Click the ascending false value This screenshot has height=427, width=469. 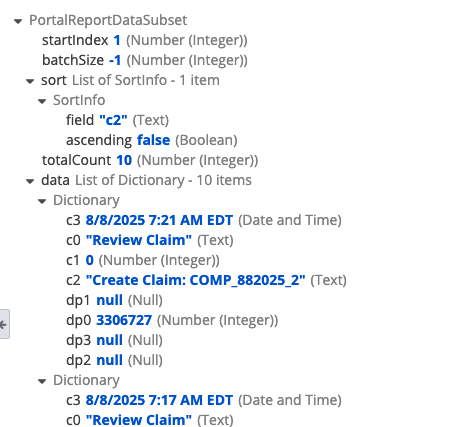click(x=153, y=140)
